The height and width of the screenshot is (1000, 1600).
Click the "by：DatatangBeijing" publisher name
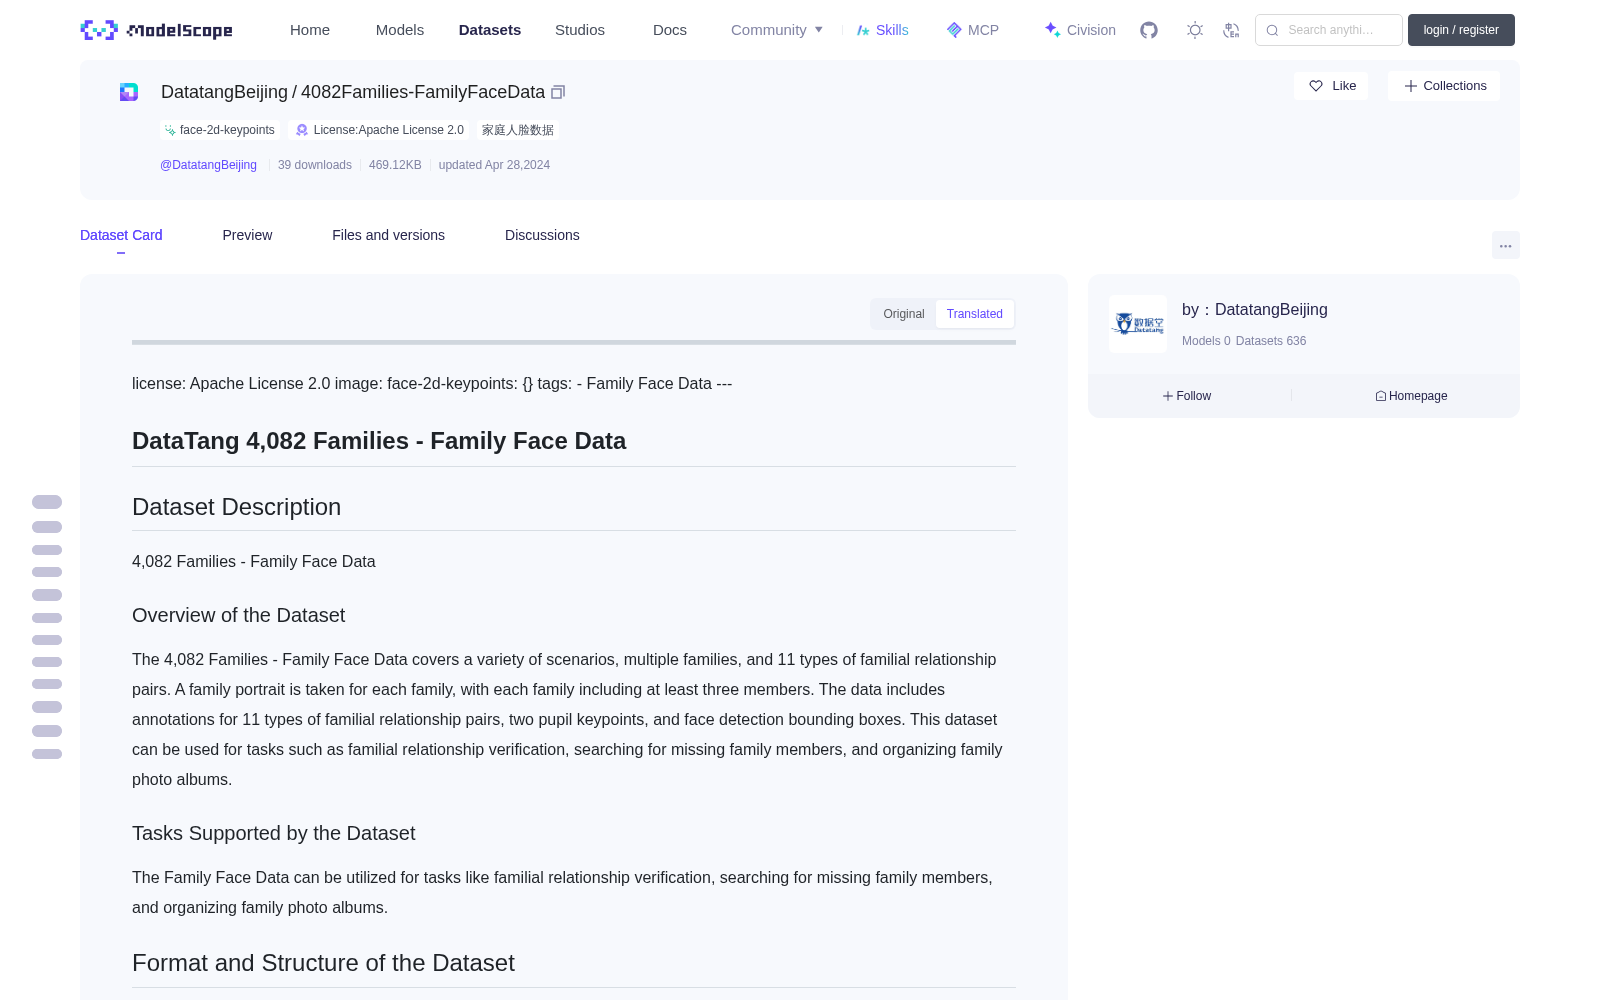pyautogui.click(x=1255, y=310)
